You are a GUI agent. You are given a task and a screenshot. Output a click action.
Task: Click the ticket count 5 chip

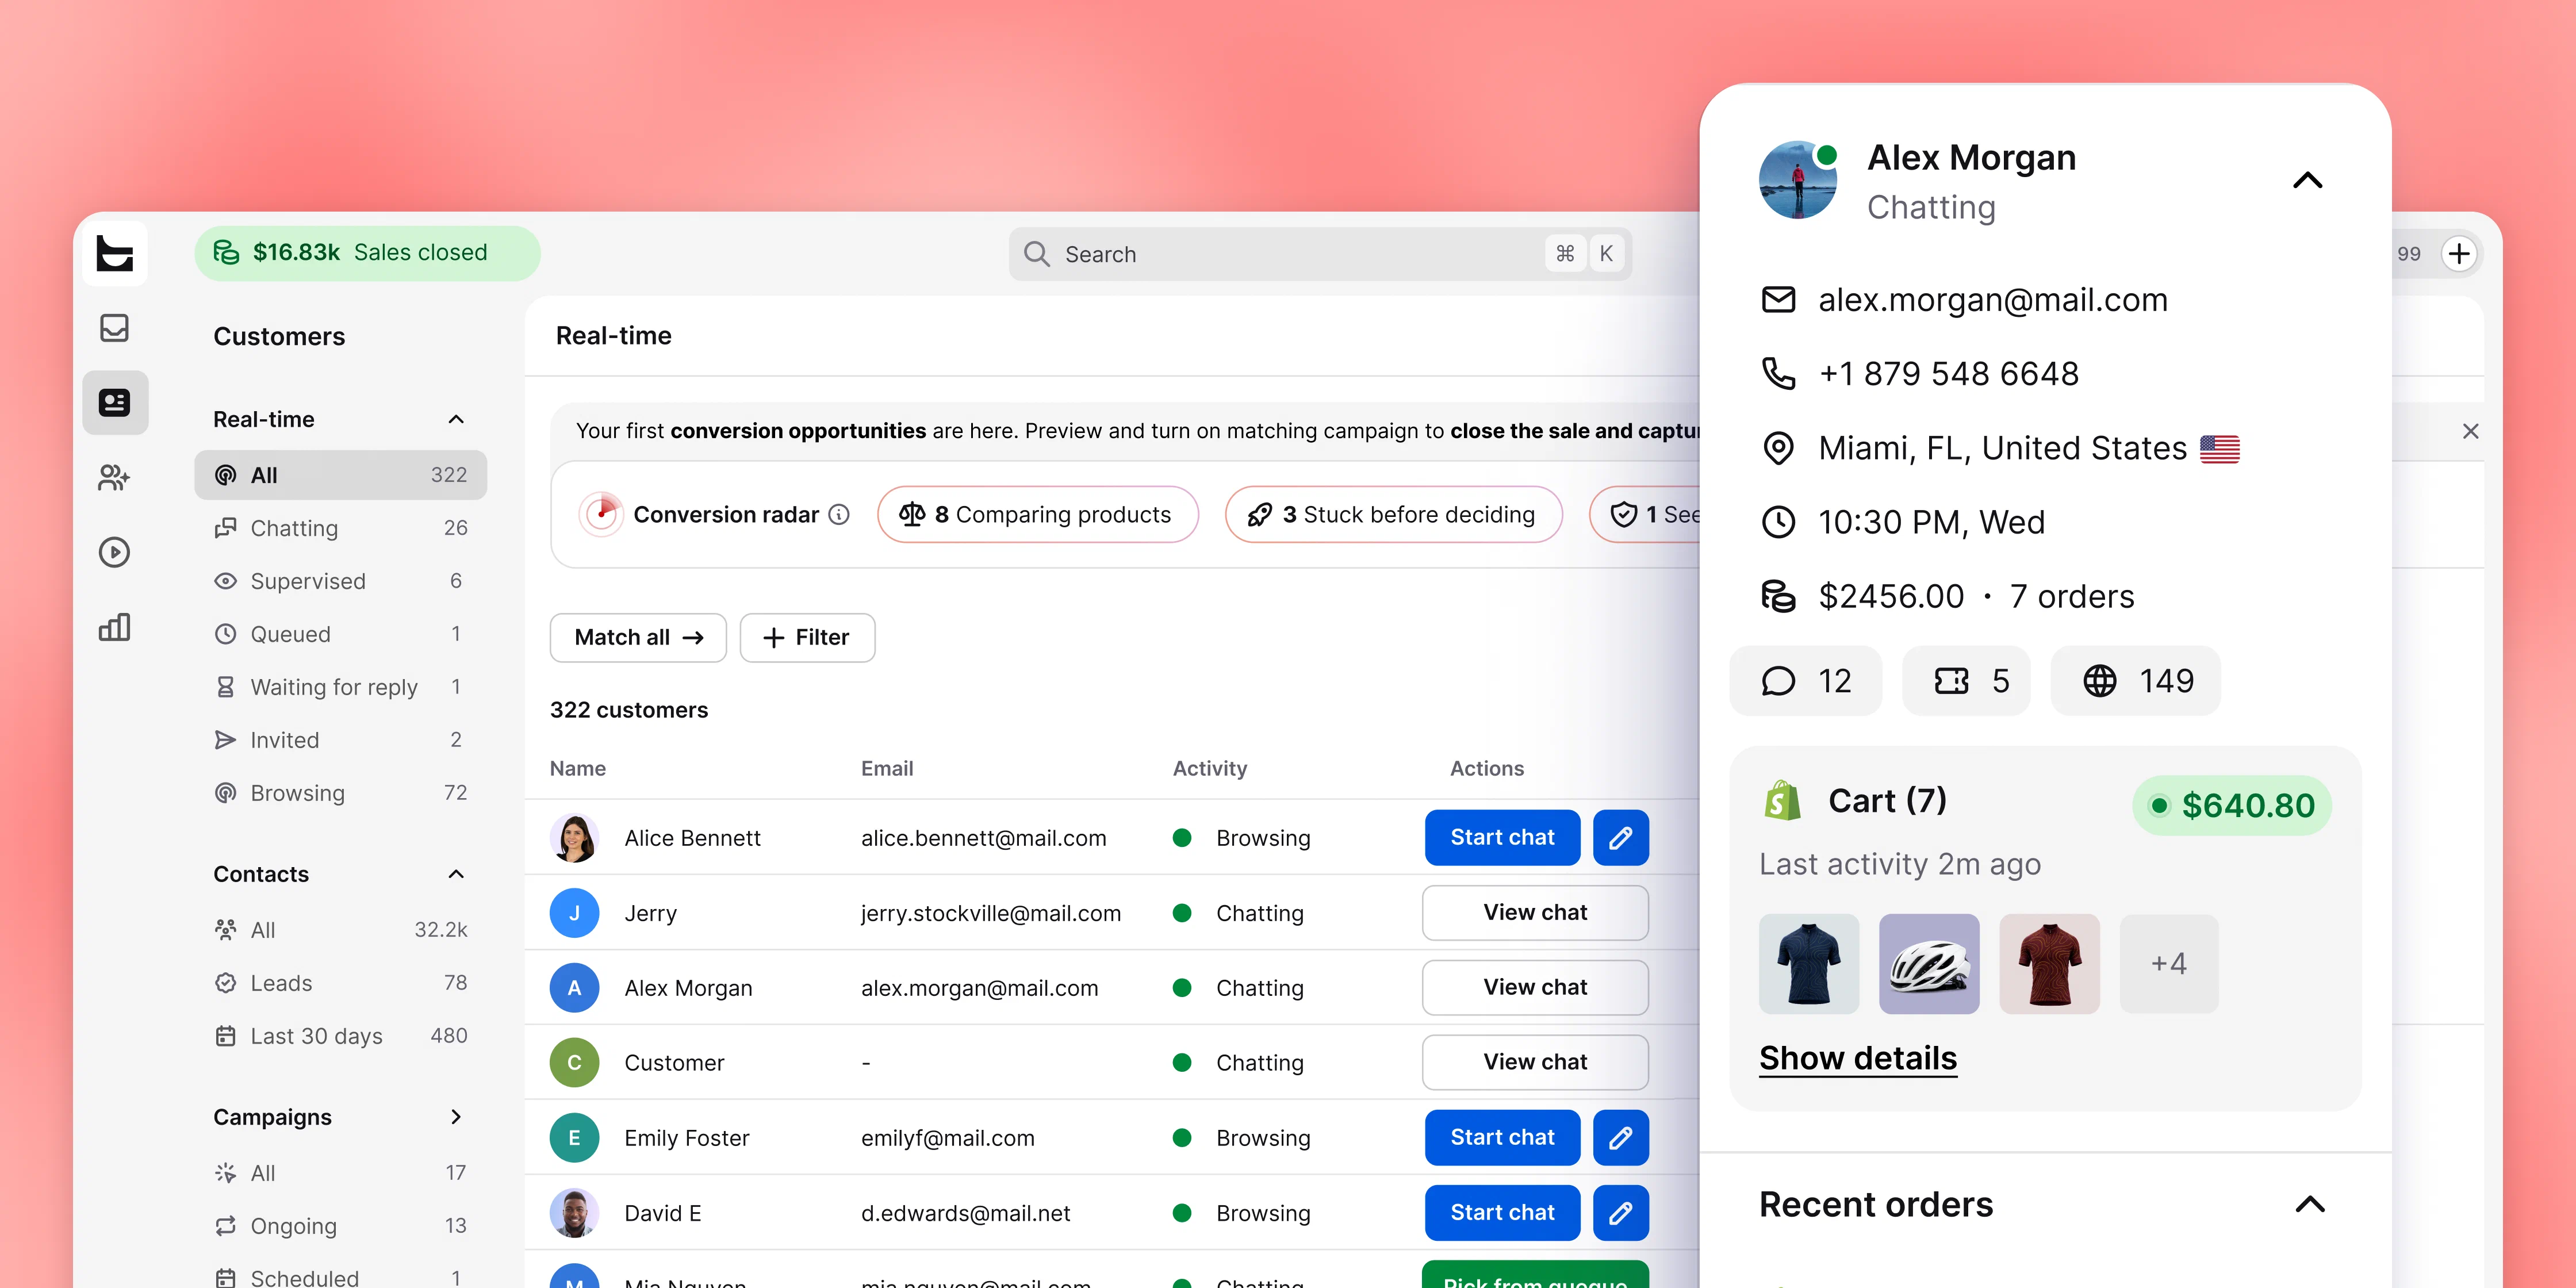1966,681
